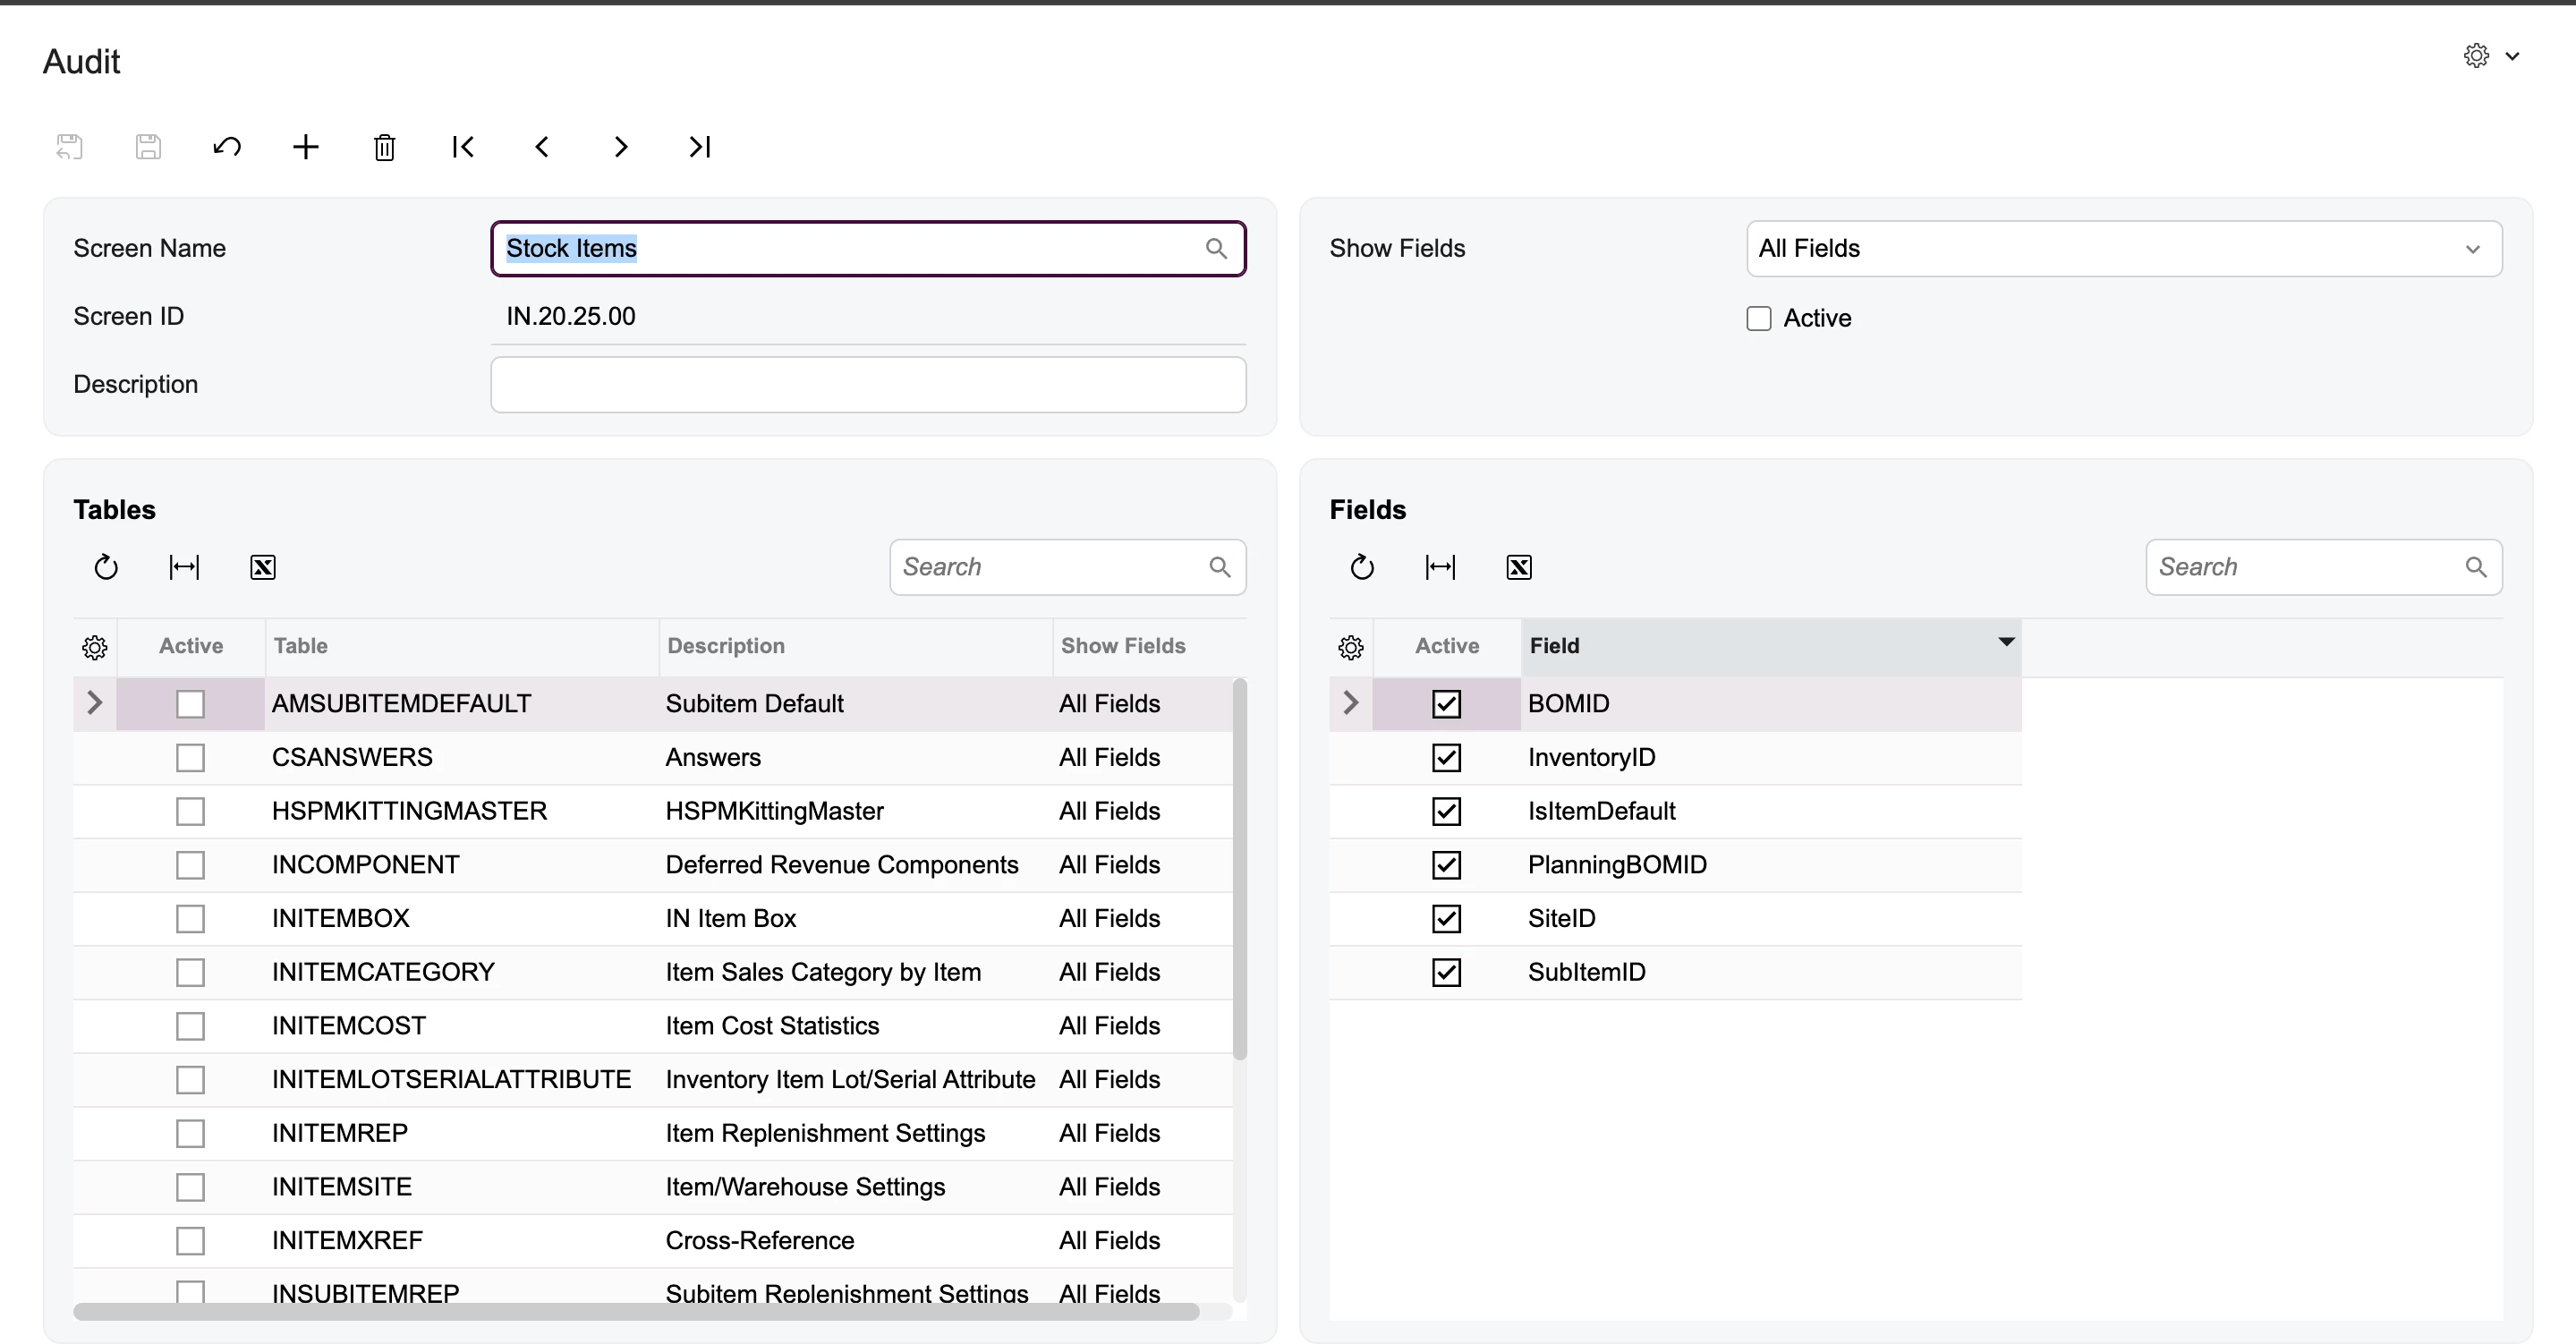The height and width of the screenshot is (1344, 2576).
Task: Click the Undo/Cancel toolbar icon
Action: coord(227,147)
